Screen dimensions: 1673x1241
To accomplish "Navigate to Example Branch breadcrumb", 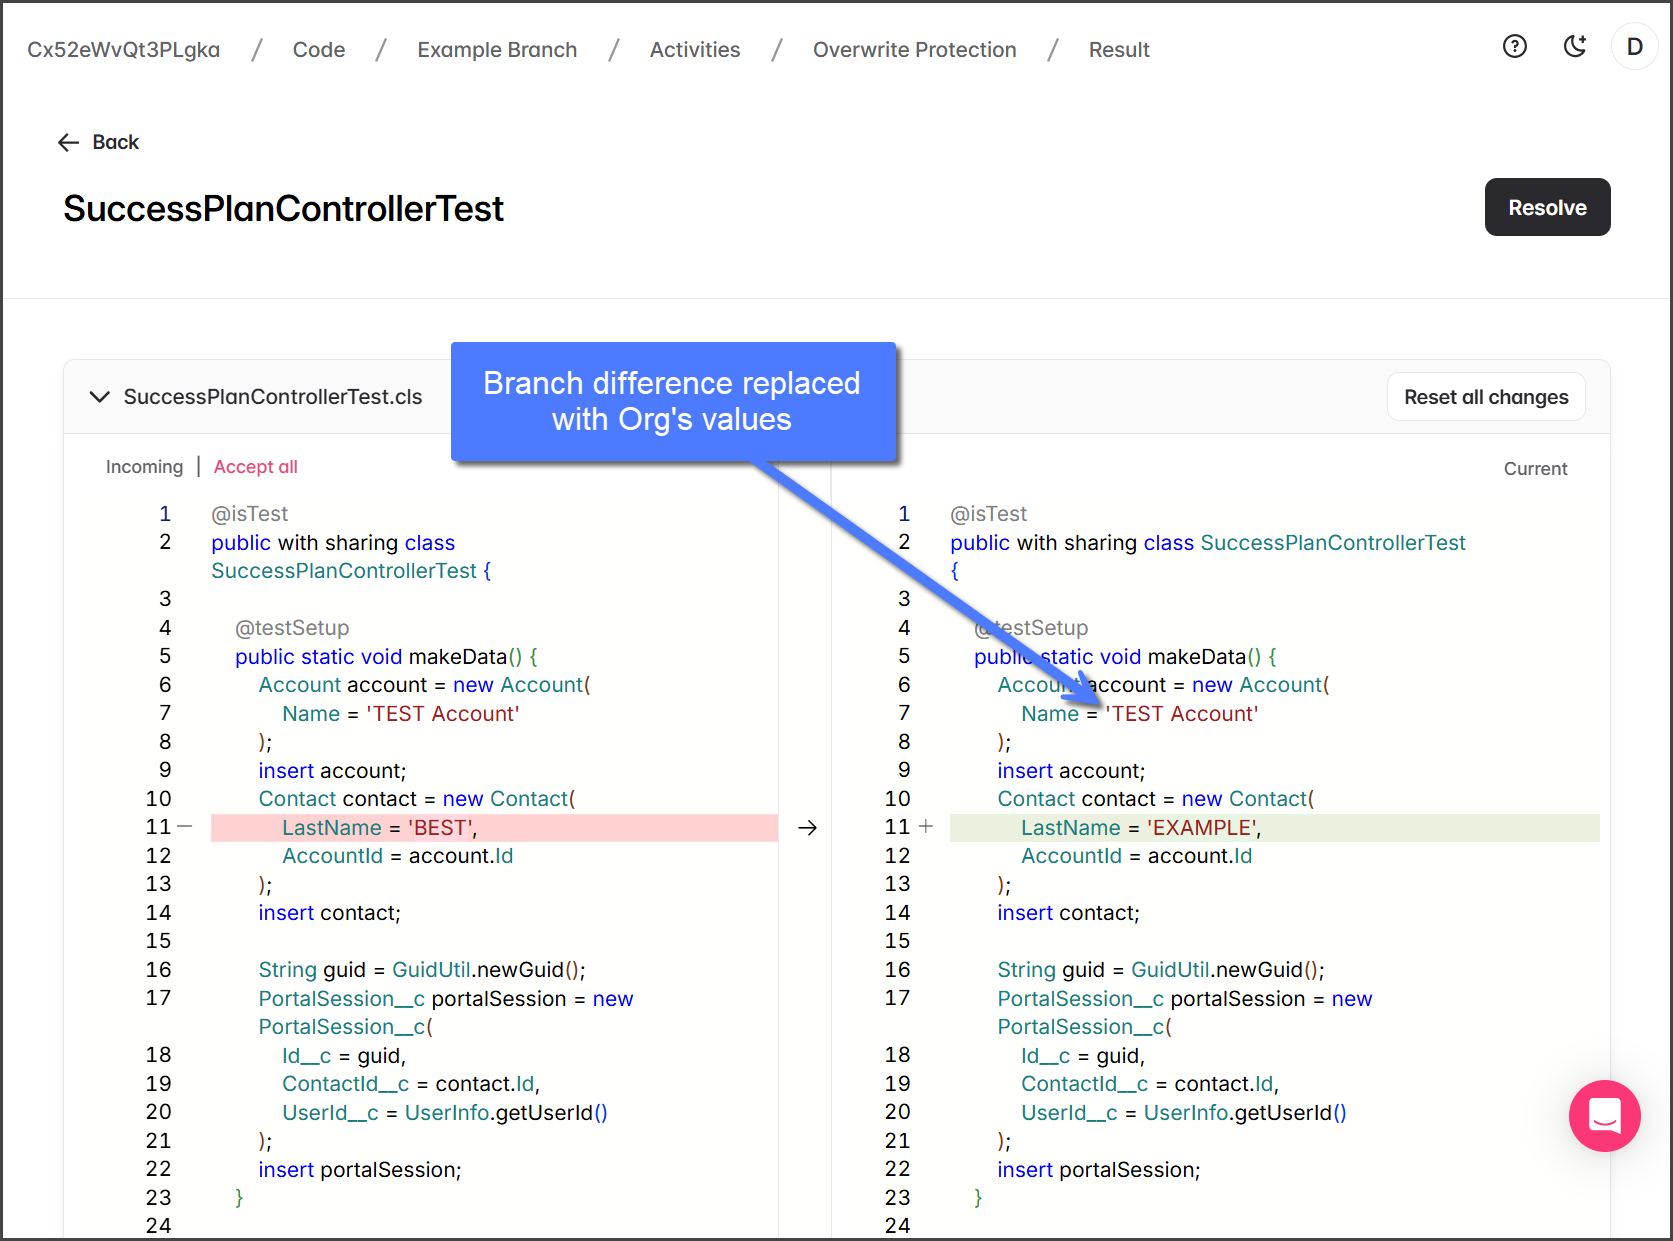I will (x=497, y=50).
